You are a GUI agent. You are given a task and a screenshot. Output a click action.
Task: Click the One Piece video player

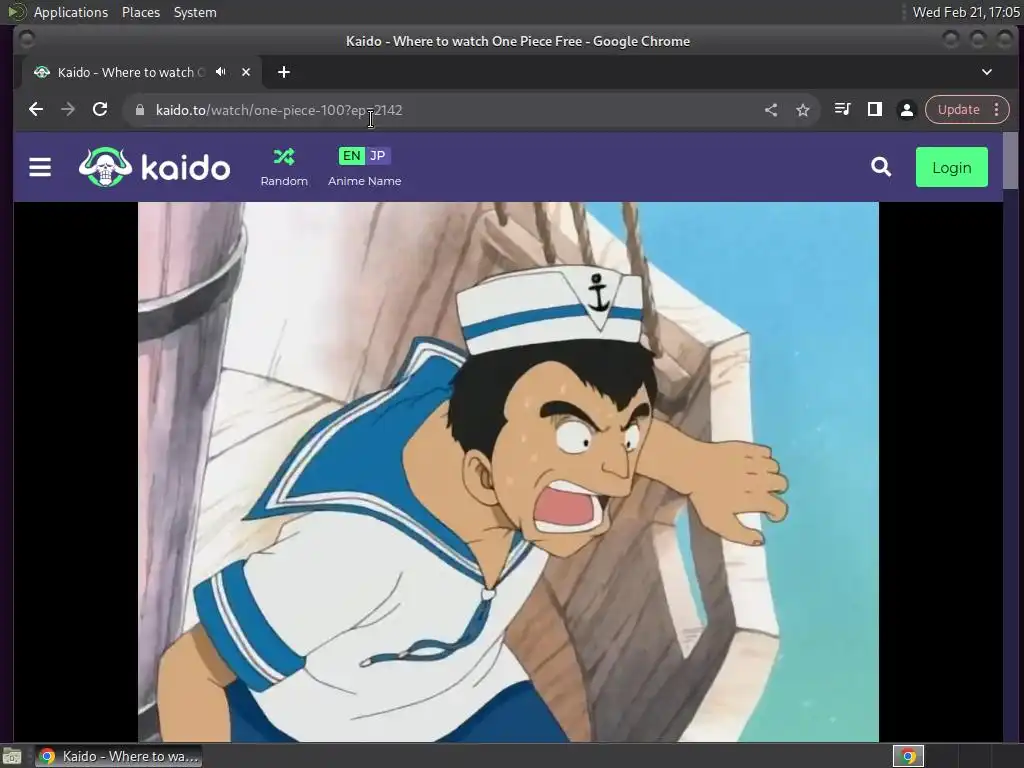pos(508,472)
